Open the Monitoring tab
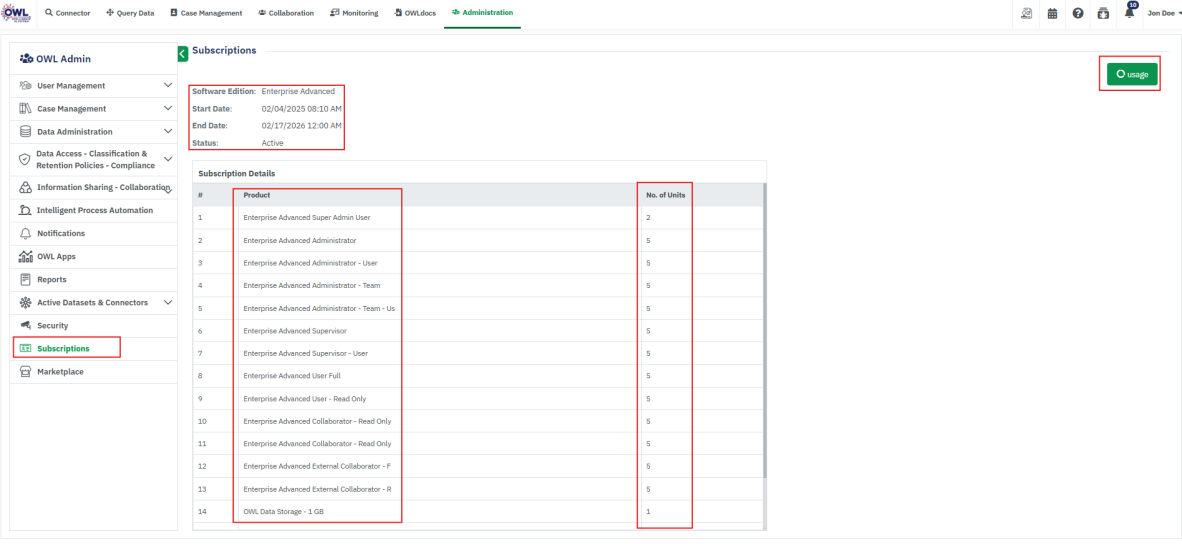The width and height of the screenshot is (1182, 544). 353,13
